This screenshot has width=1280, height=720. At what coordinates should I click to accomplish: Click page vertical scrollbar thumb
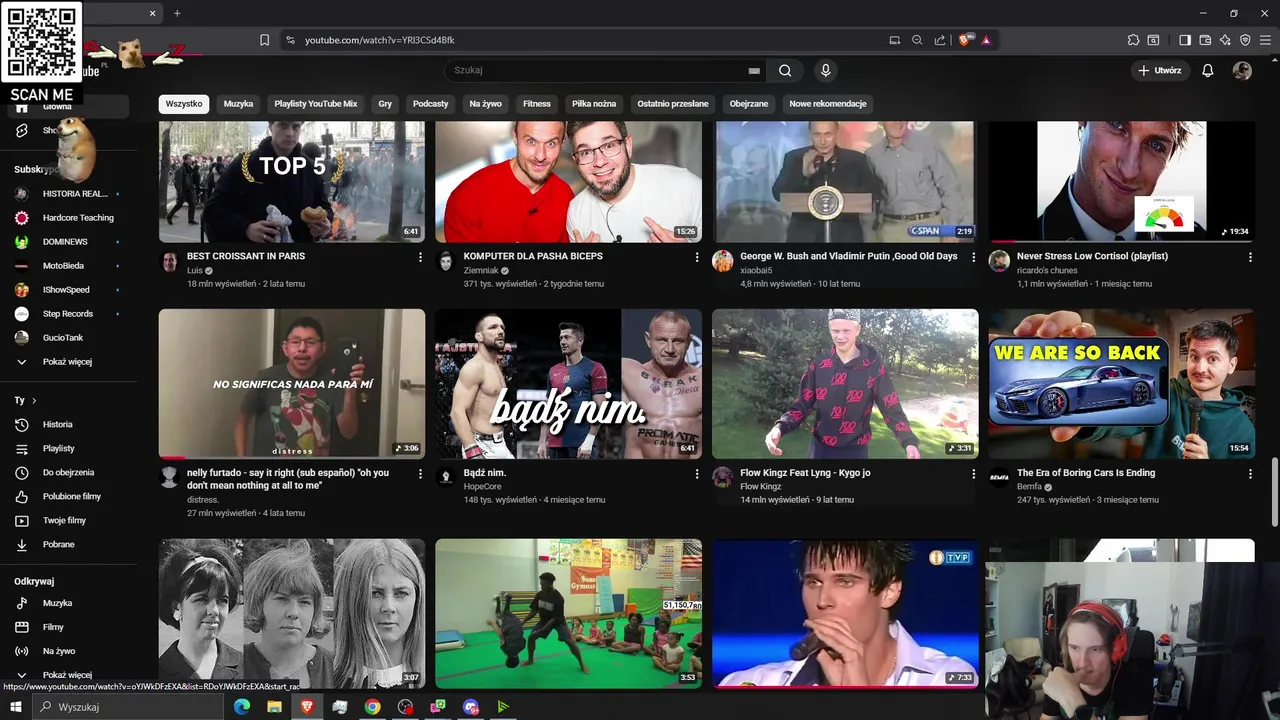[x=1274, y=491]
